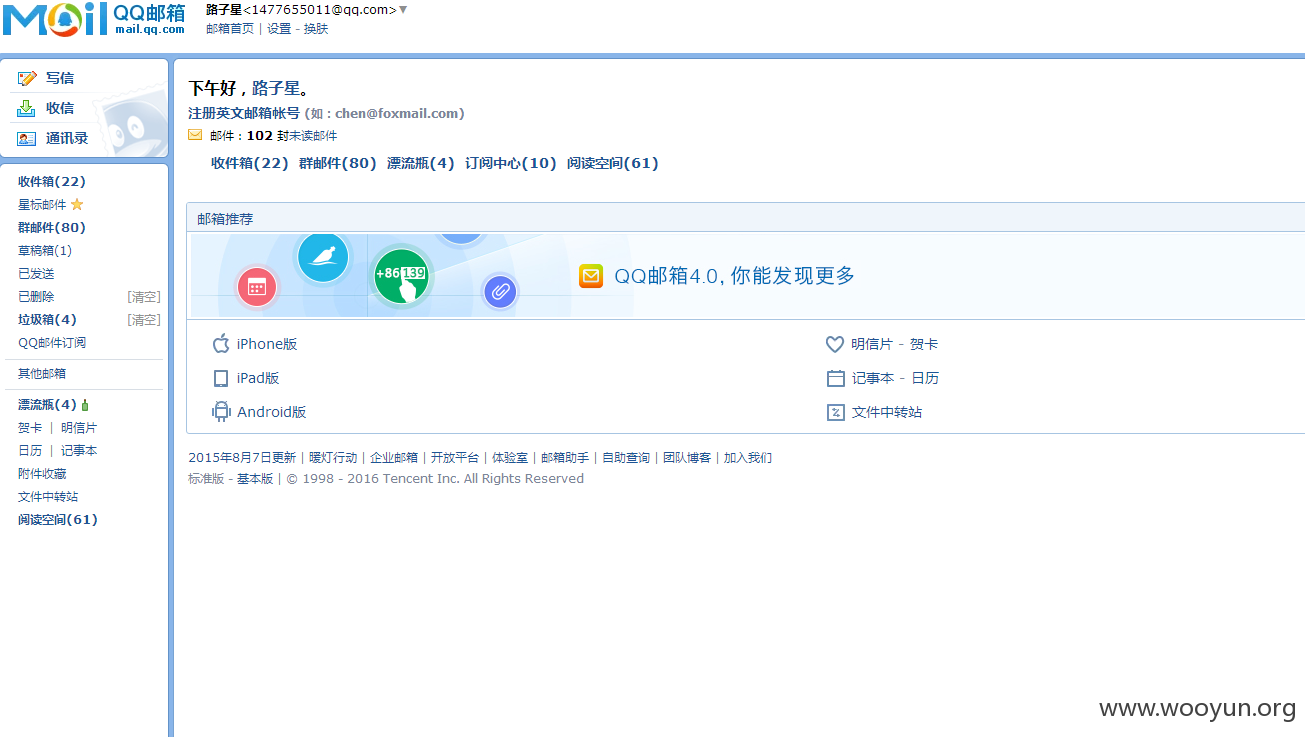Click 注册英文邮箱帐号 link

(244, 113)
